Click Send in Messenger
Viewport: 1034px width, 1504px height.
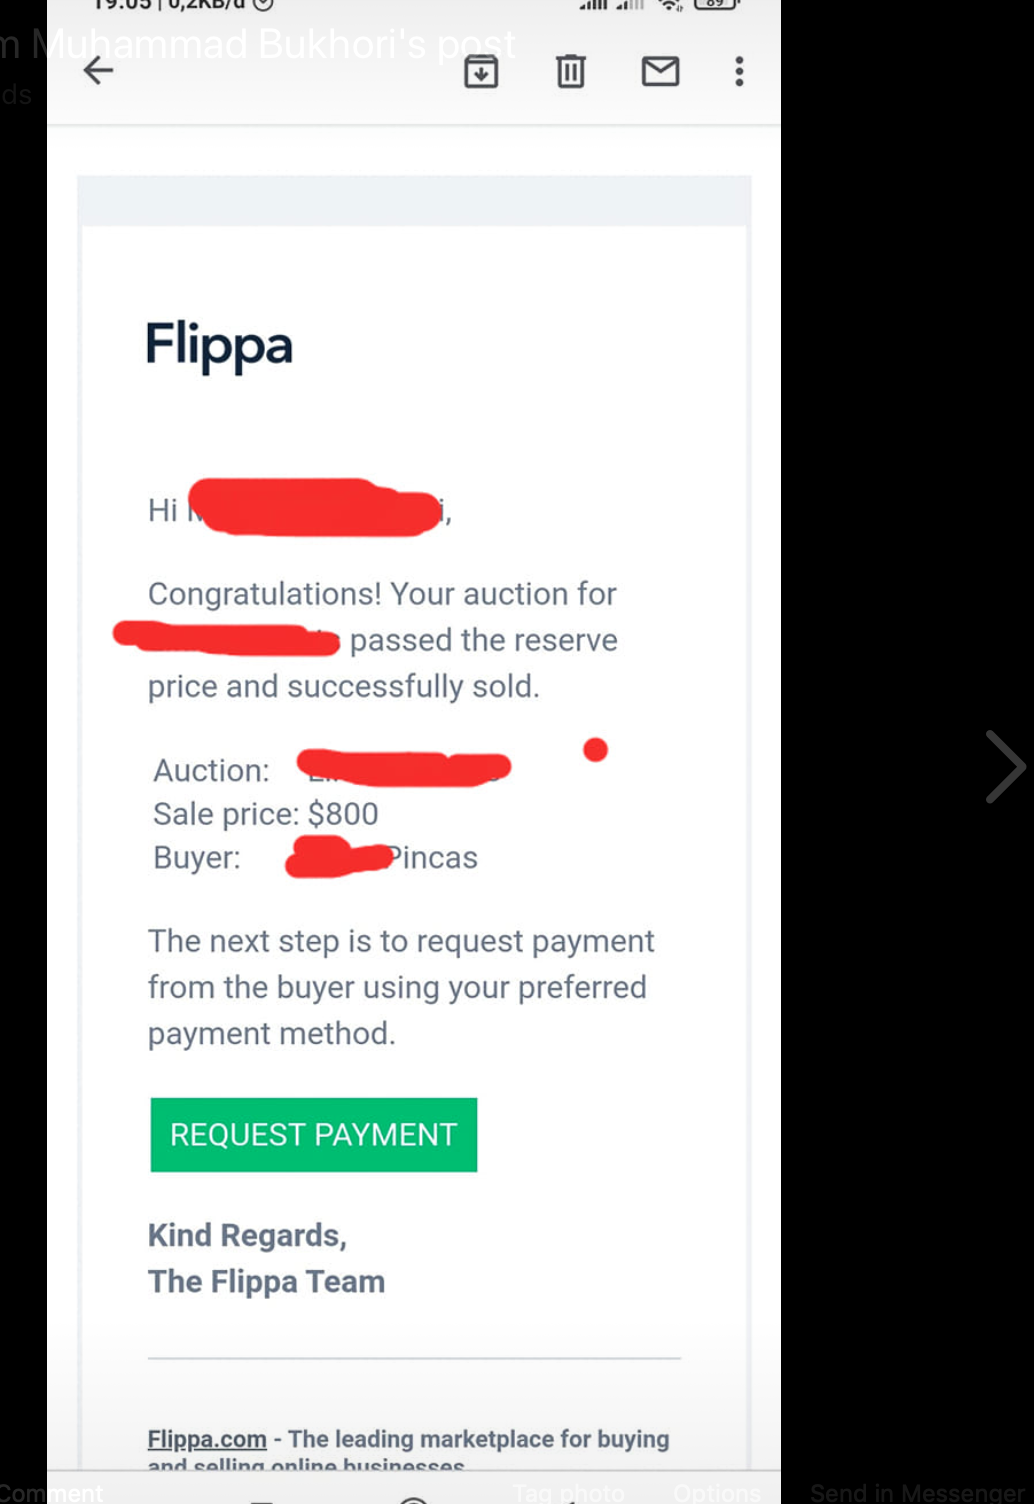coord(916,1492)
